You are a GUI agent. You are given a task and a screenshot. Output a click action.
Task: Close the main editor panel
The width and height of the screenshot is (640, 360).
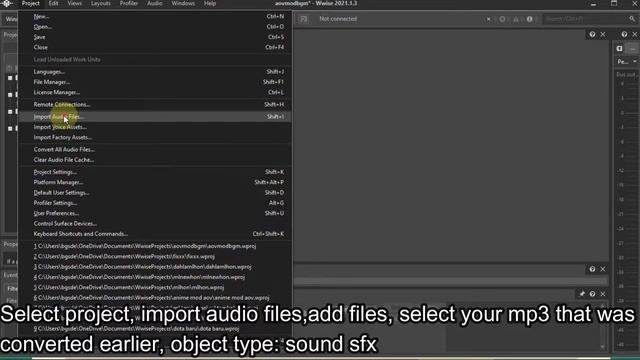603,35
